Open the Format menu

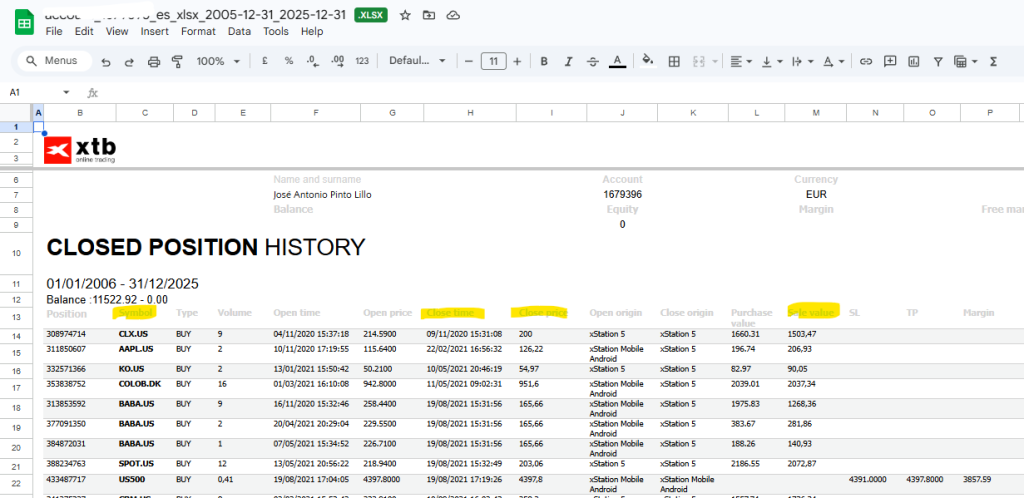coord(198,31)
